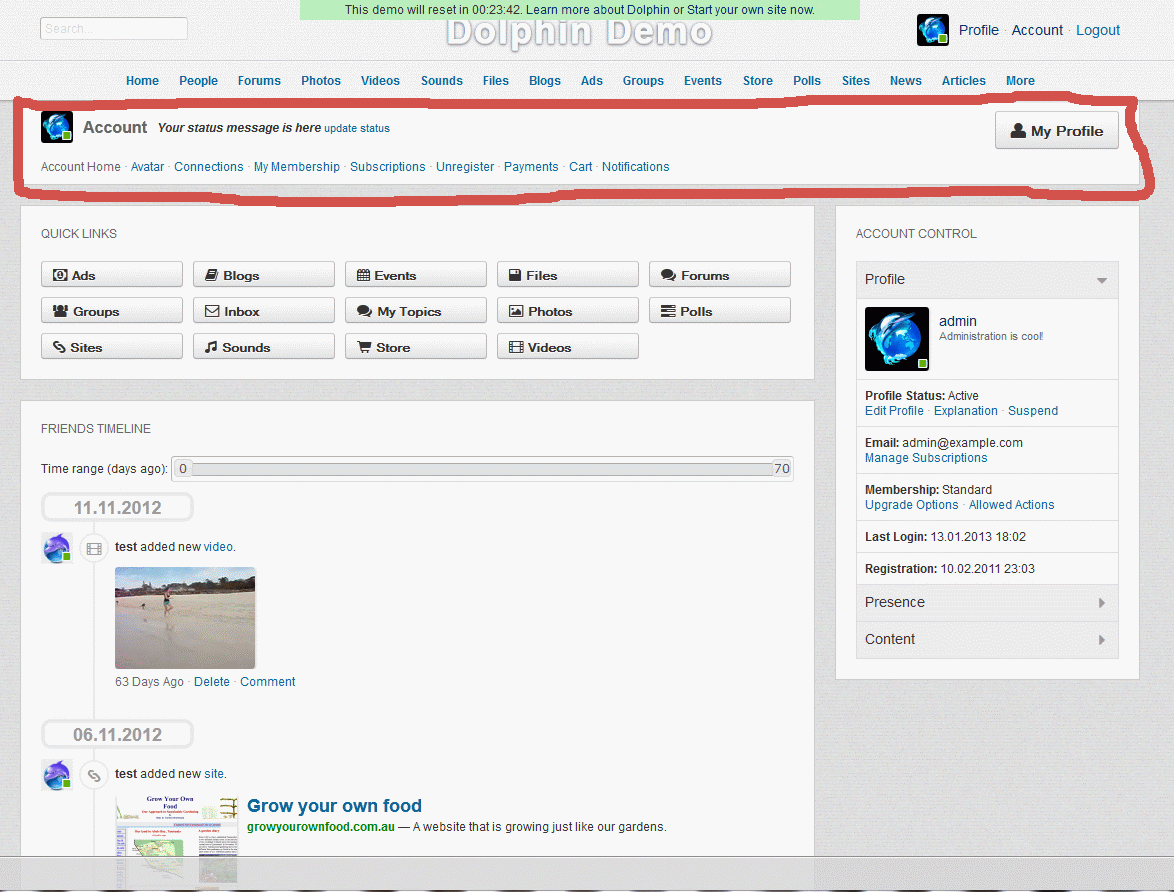Click the account avatar next to Account heading
1174x892 pixels.
click(x=57, y=127)
